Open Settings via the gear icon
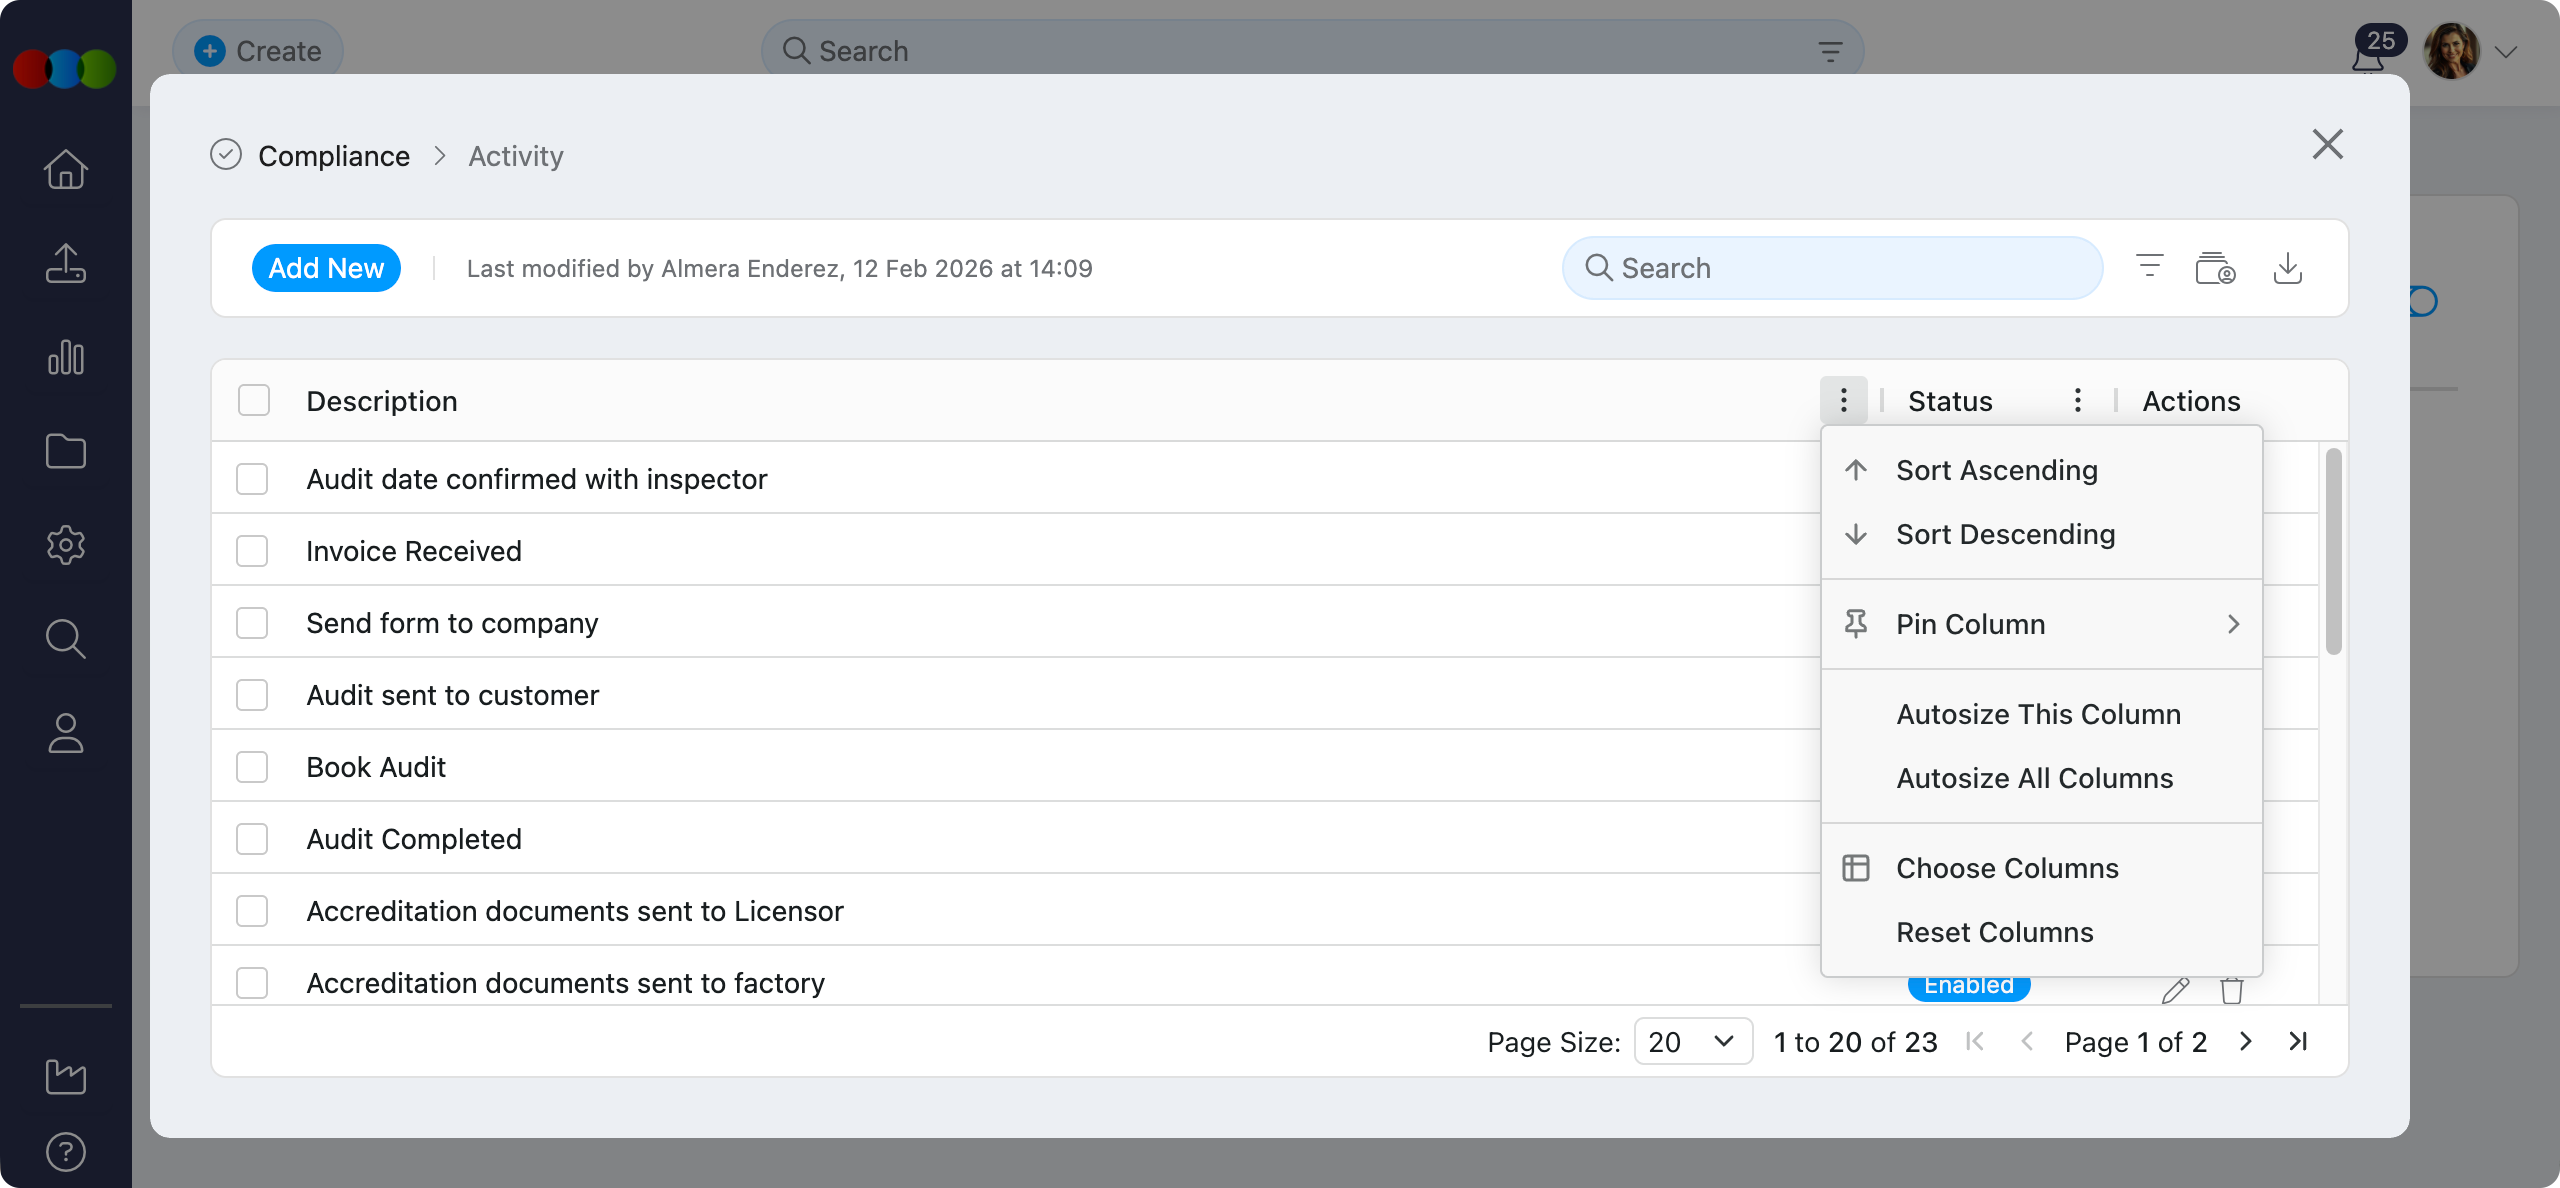The height and width of the screenshot is (1188, 2560). click(65, 545)
